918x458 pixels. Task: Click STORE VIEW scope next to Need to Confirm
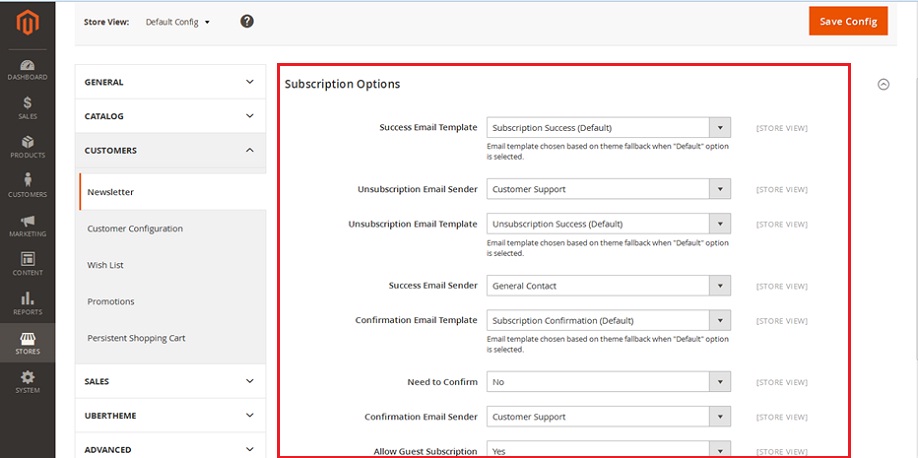click(x=782, y=382)
